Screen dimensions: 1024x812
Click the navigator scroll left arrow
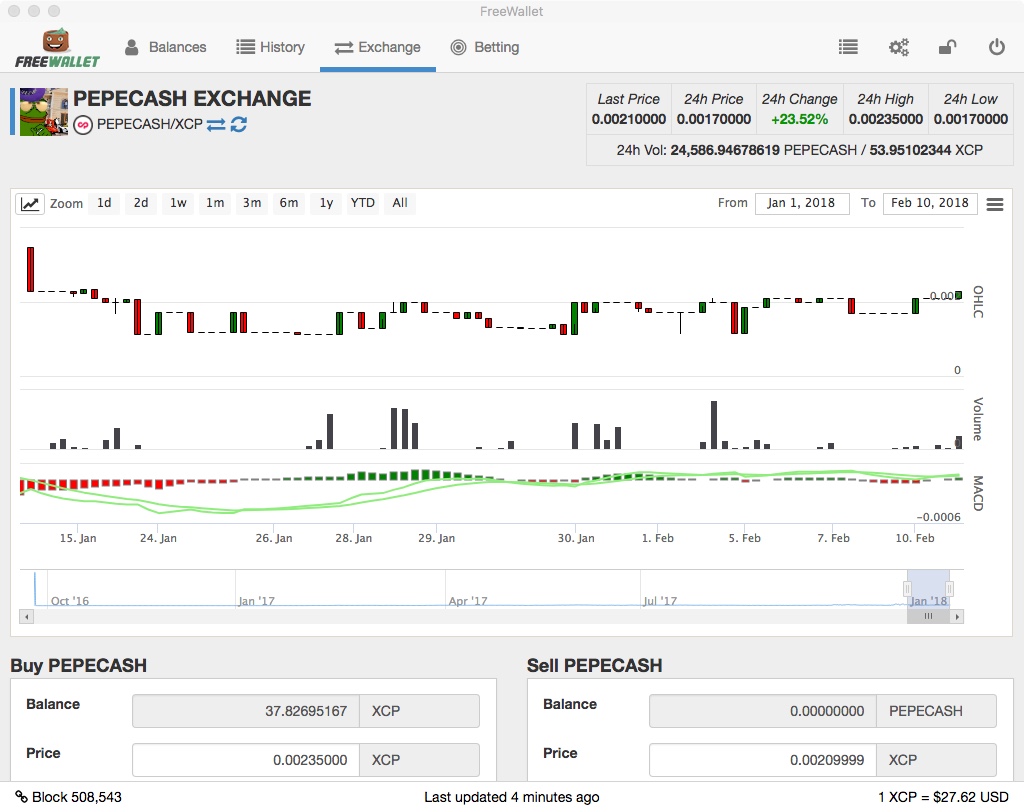pyautogui.click(x=27, y=616)
